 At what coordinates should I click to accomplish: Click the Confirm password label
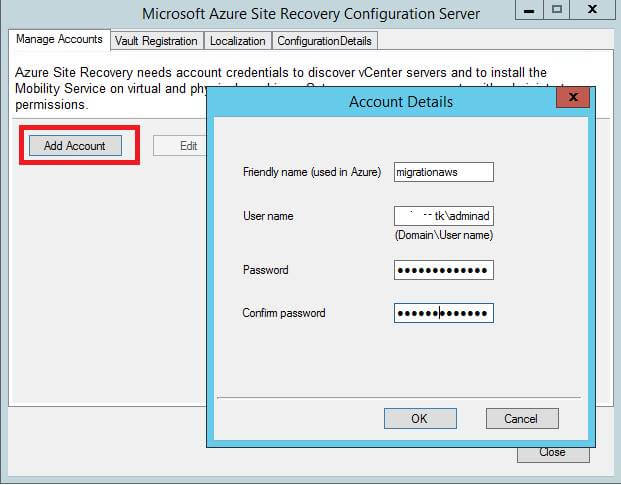coord(284,313)
